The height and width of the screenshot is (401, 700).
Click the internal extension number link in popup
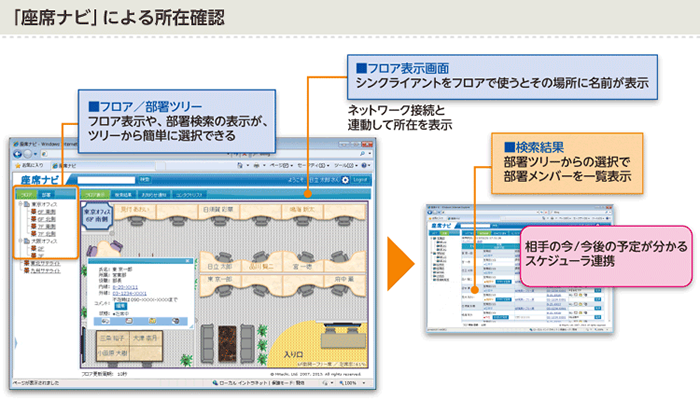pos(125,287)
